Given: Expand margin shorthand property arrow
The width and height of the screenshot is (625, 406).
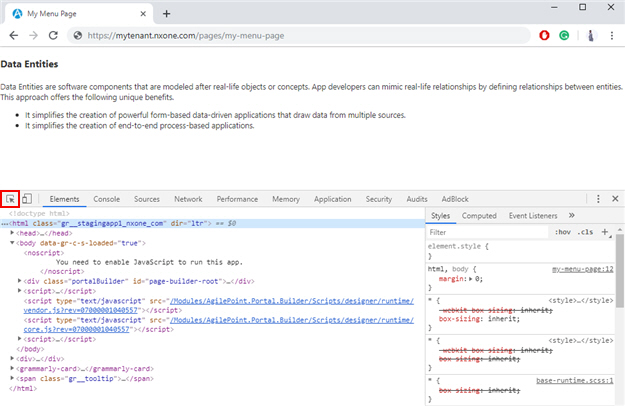Looking at the screenshot, I should pos(471,279).
